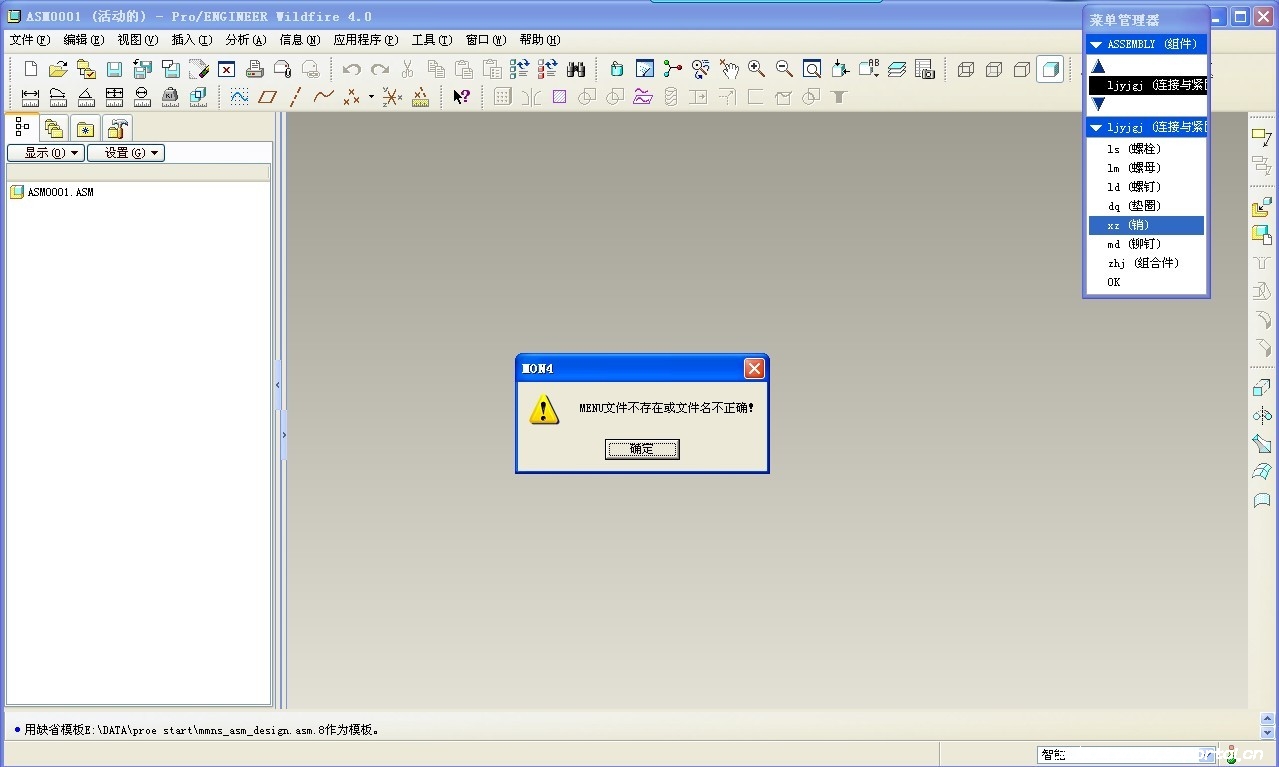1279x767 pixels.
Task: Open the 编辑 menu
Action: (x=83, y=40)
